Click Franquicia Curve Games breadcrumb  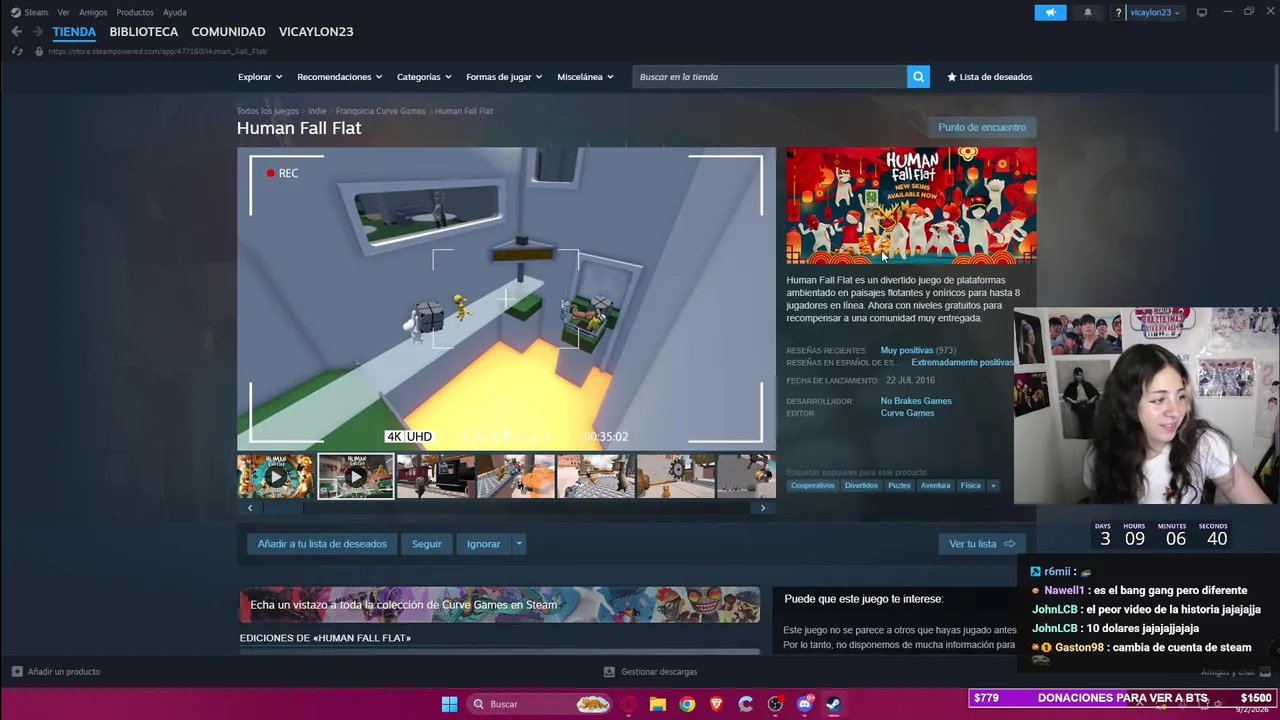pyautogui.click(x=380, y=111)
